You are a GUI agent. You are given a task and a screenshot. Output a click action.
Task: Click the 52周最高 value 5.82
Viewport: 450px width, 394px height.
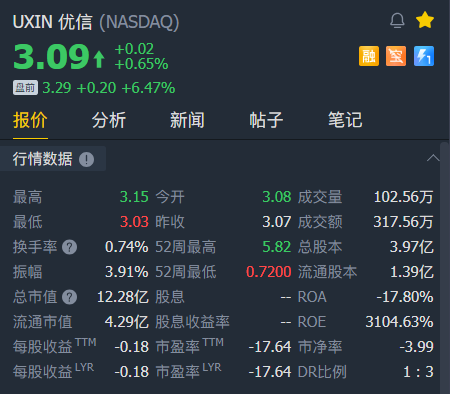[277, 247]
